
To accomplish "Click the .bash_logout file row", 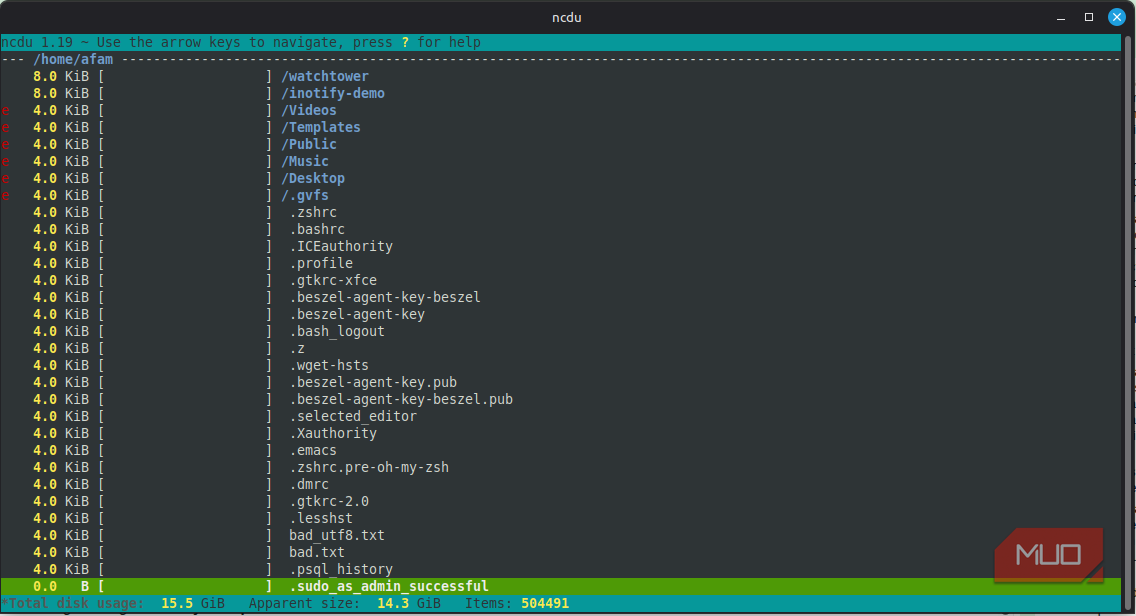I will pos(561,332).
